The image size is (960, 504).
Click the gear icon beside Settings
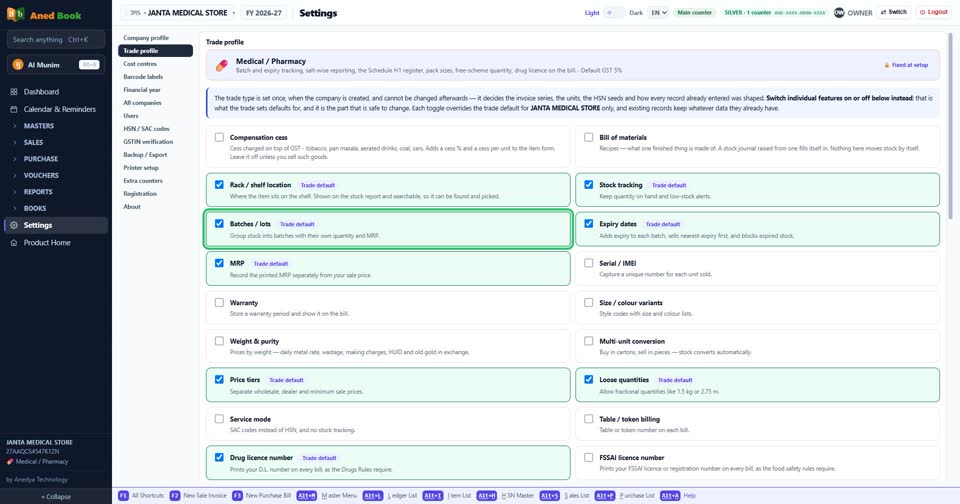click(14, 225)
